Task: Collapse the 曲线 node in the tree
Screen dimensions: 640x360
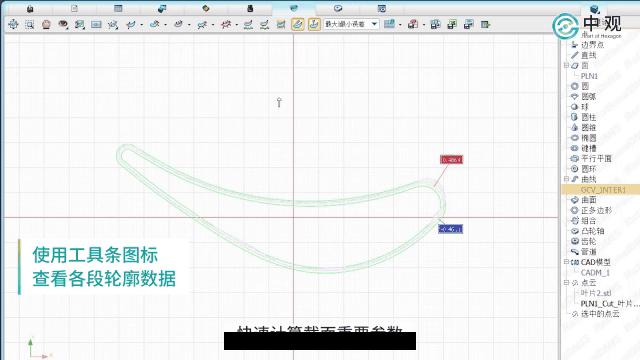Action: tap(566, 179)
